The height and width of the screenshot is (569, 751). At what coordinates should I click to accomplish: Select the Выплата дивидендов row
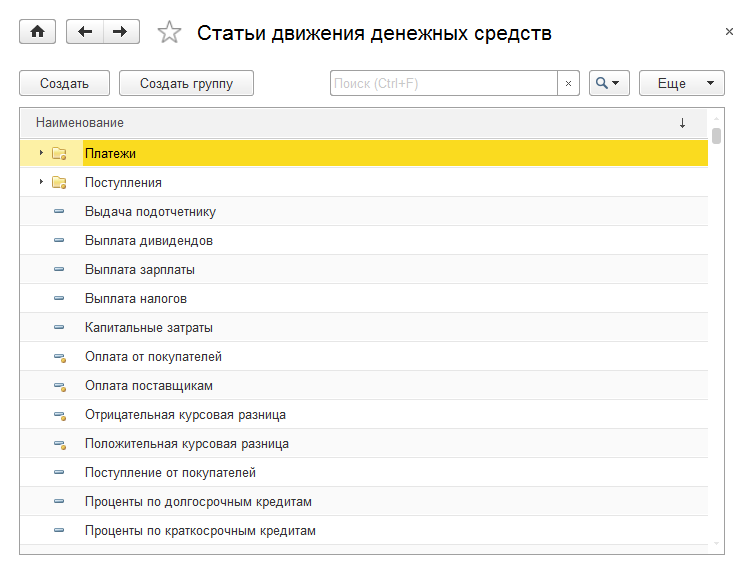149,241
